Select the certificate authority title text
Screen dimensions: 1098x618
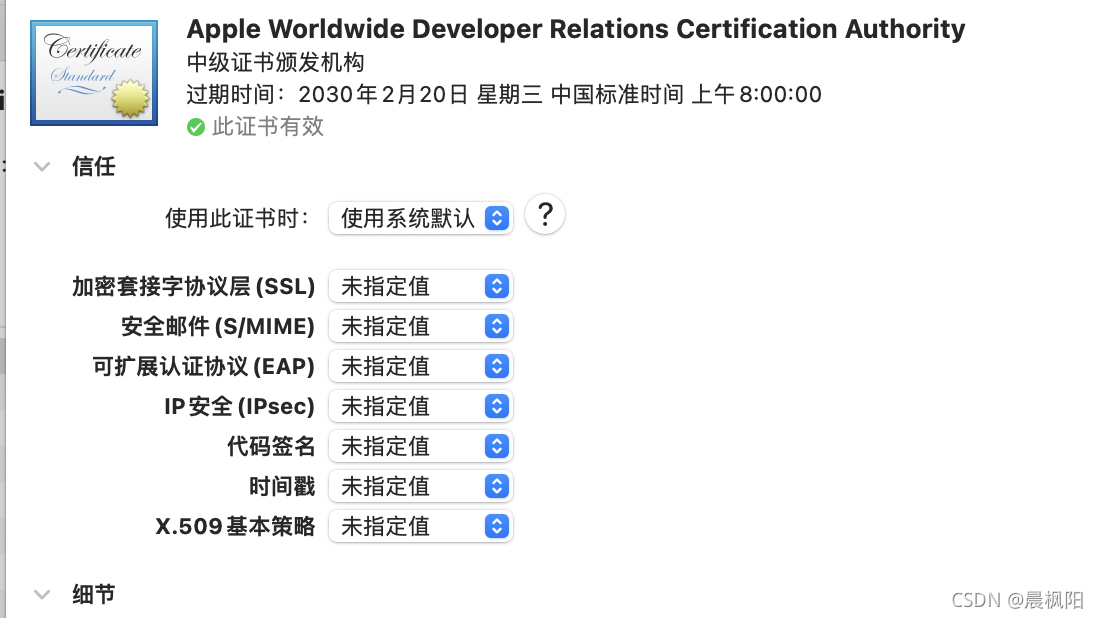coord(575,29)
